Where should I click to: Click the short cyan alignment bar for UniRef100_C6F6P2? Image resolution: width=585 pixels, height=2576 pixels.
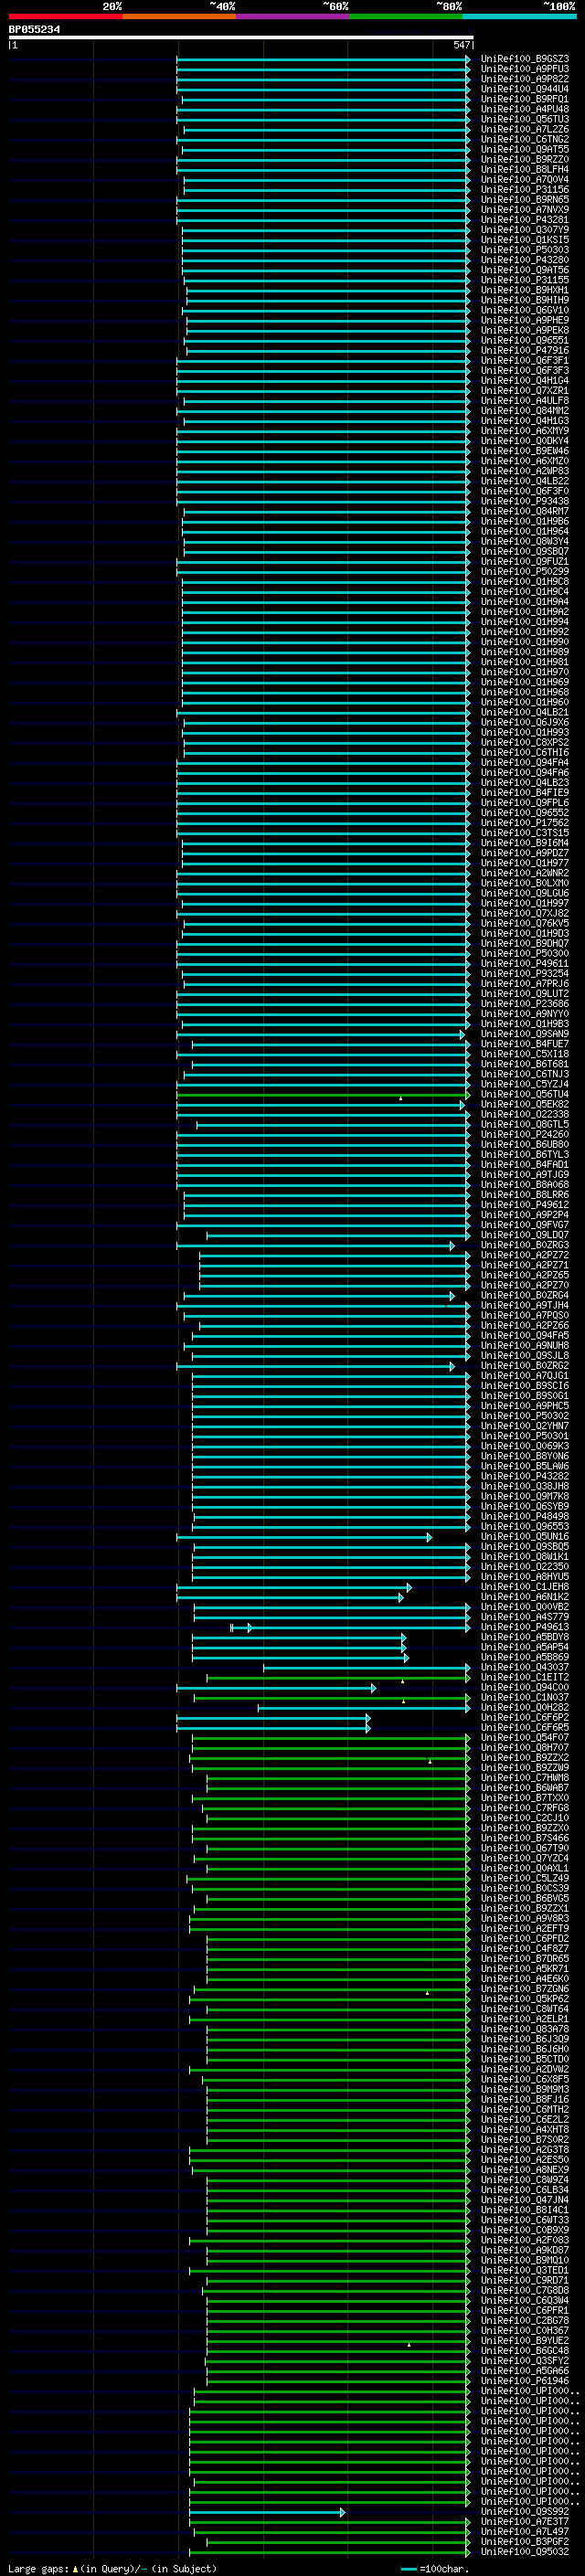273,1717
